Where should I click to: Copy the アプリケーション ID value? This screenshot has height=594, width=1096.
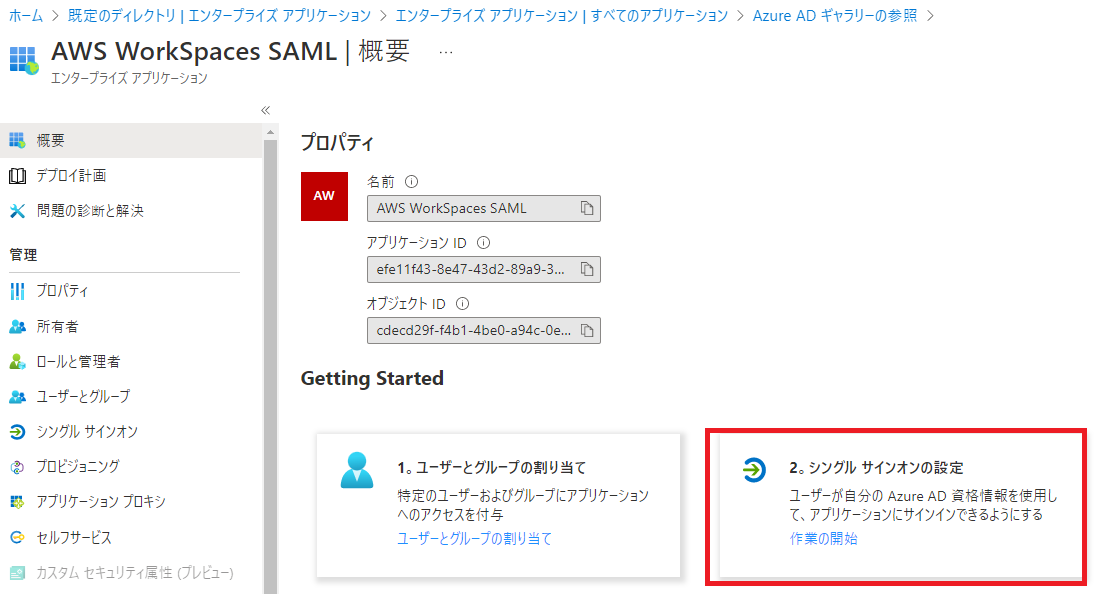587,269
